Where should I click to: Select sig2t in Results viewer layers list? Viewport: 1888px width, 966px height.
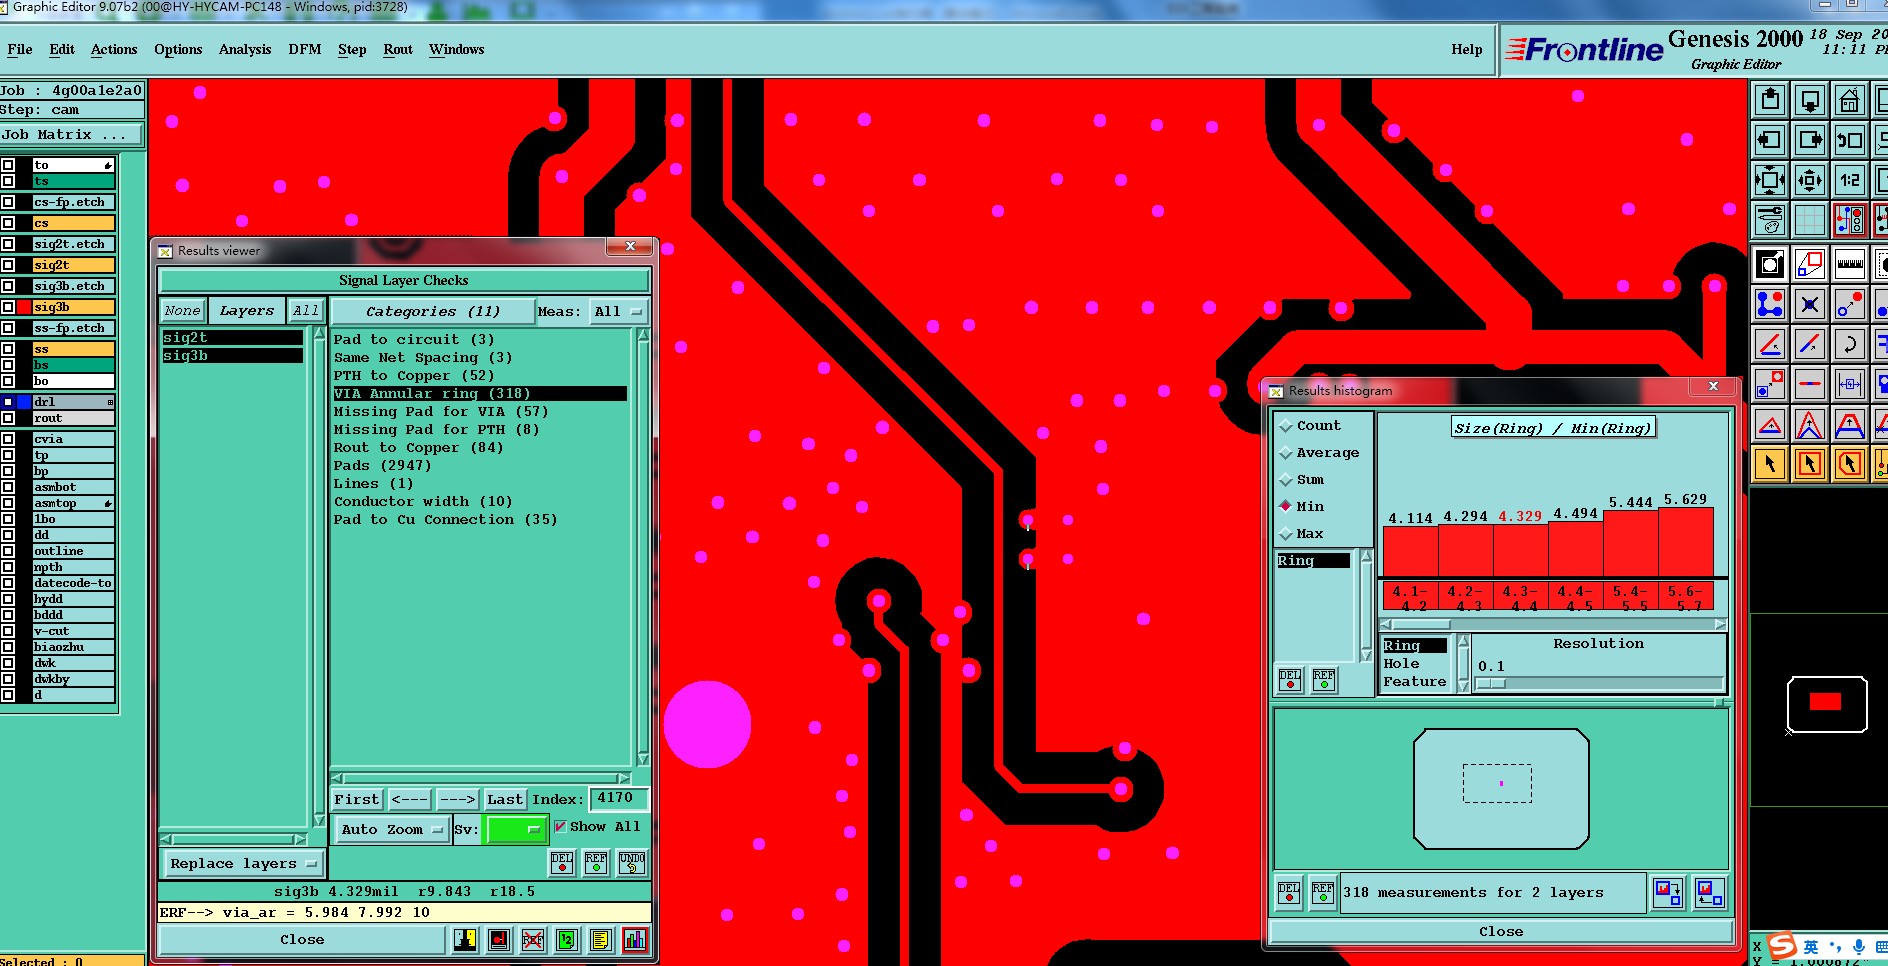tap(232, 338)
